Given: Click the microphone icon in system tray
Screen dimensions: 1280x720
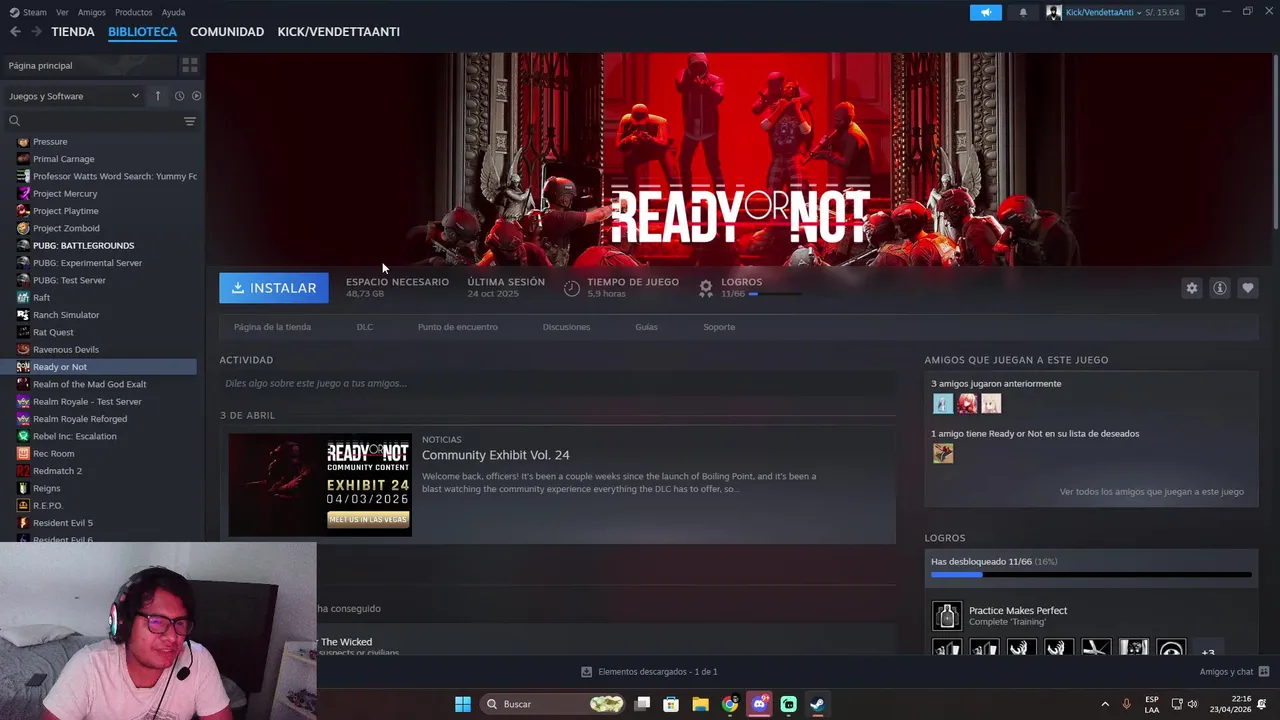Looking at the screenshot, I should point(1127,704).
